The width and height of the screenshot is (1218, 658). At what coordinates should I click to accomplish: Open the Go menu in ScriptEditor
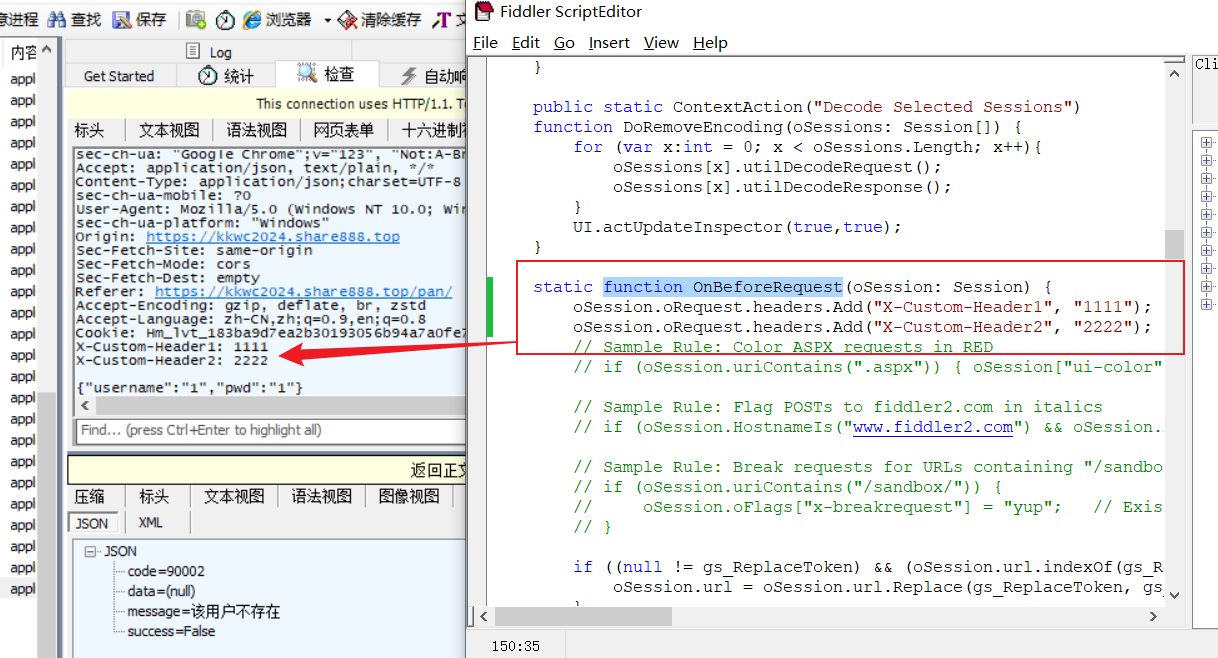coord(564,42)
